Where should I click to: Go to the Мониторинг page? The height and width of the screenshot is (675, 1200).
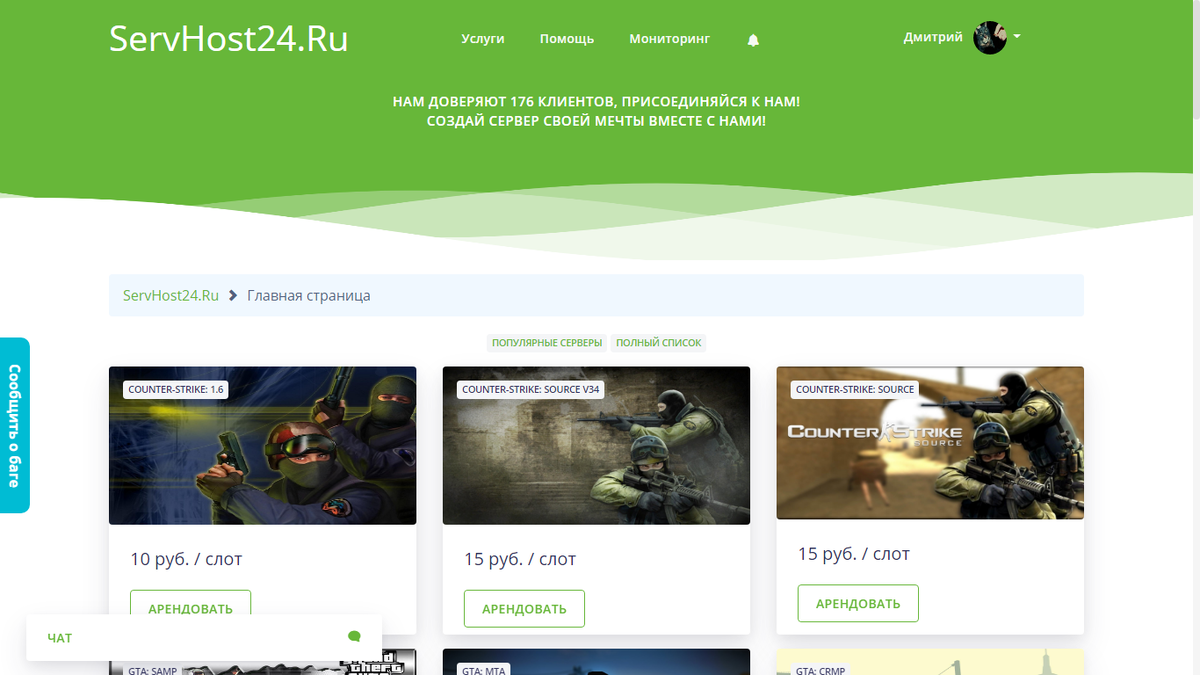point(669,39)
